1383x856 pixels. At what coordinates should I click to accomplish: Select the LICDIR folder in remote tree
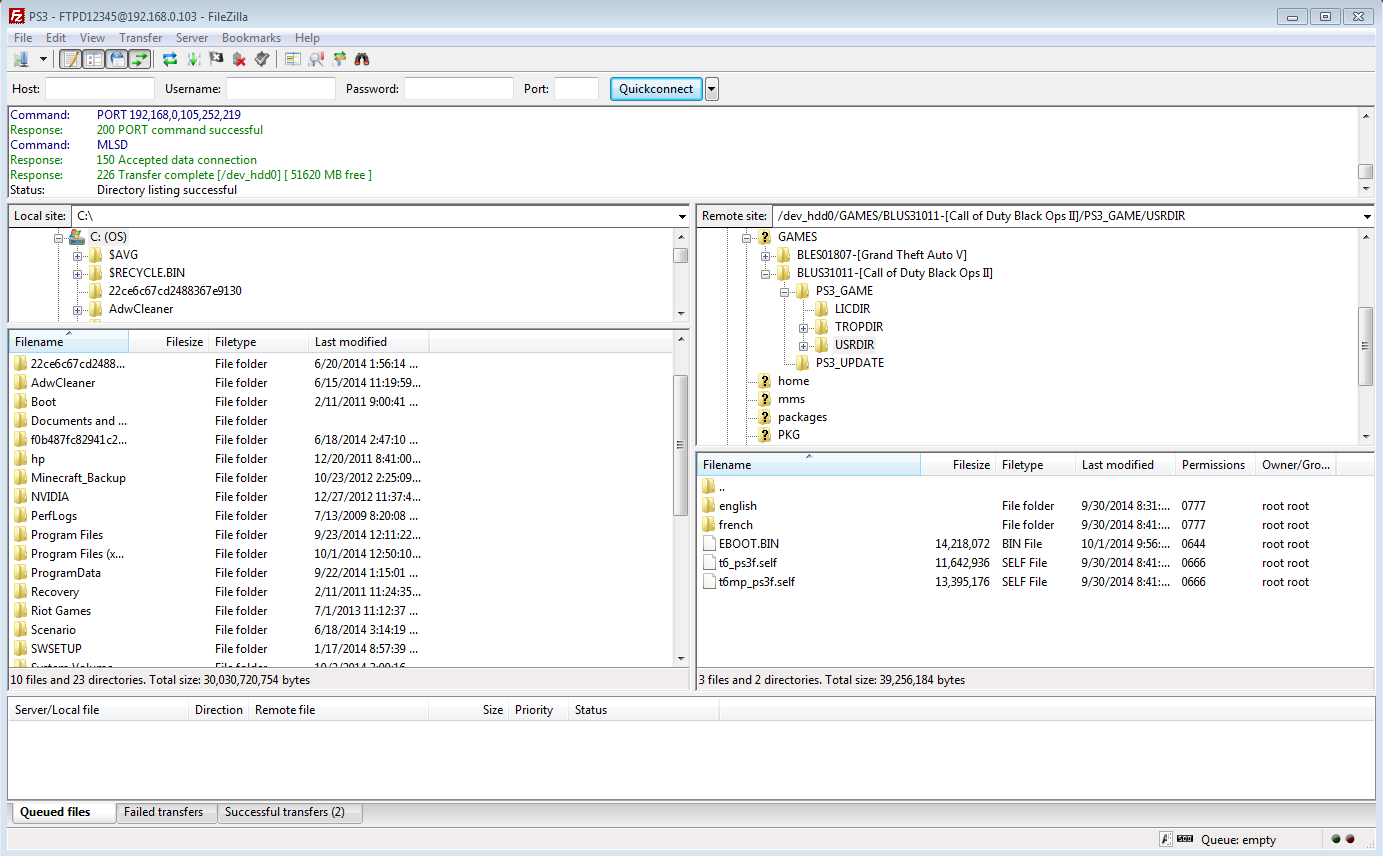coord(853,309)
